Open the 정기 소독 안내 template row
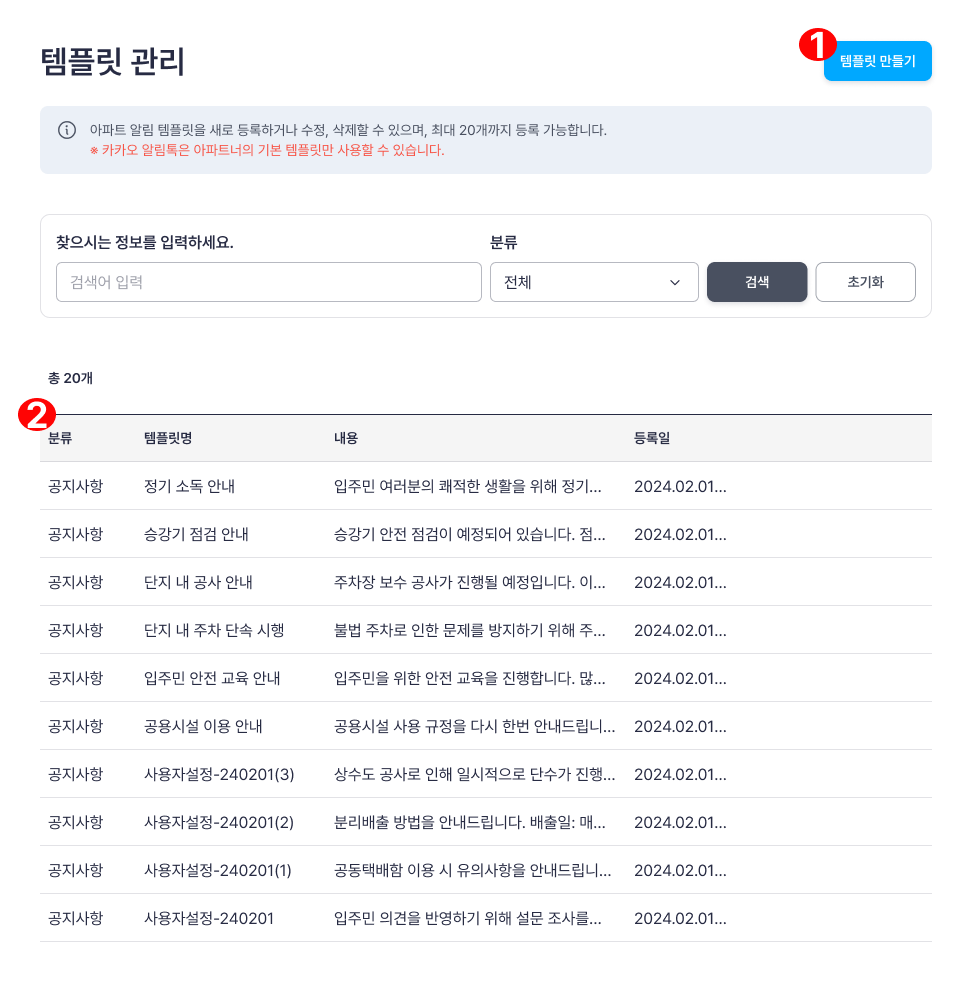Screen dimensions: 972x982 pyautogui.click(x=486, y=486)
